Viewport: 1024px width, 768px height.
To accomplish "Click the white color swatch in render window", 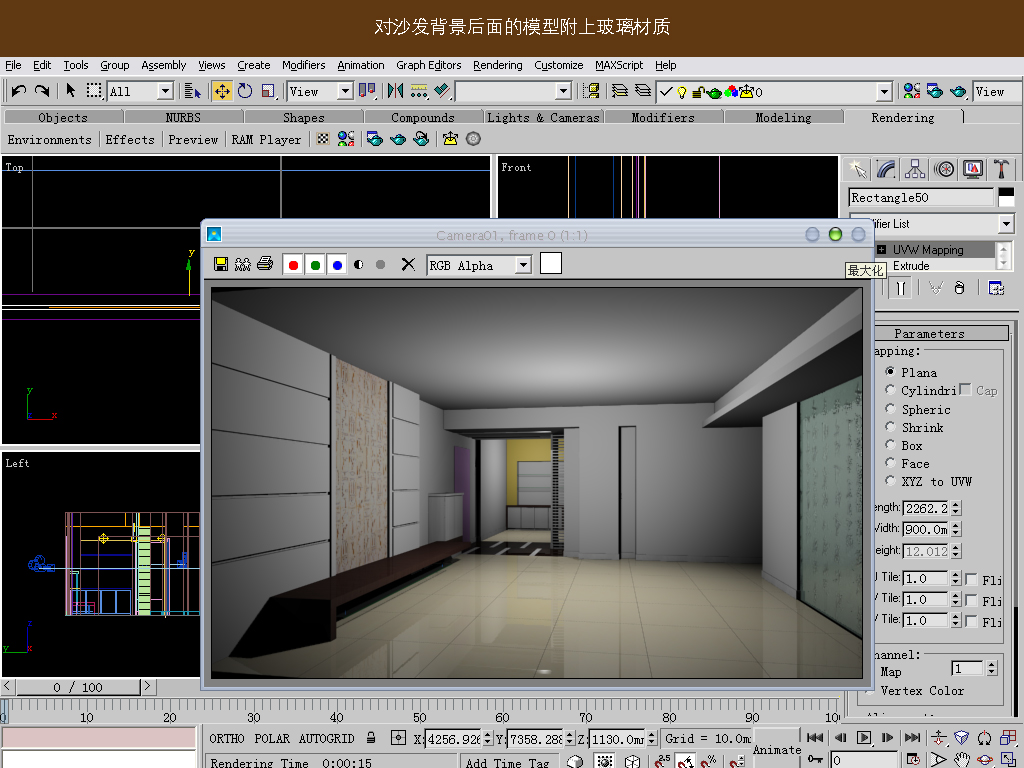I will coord(551,264).
